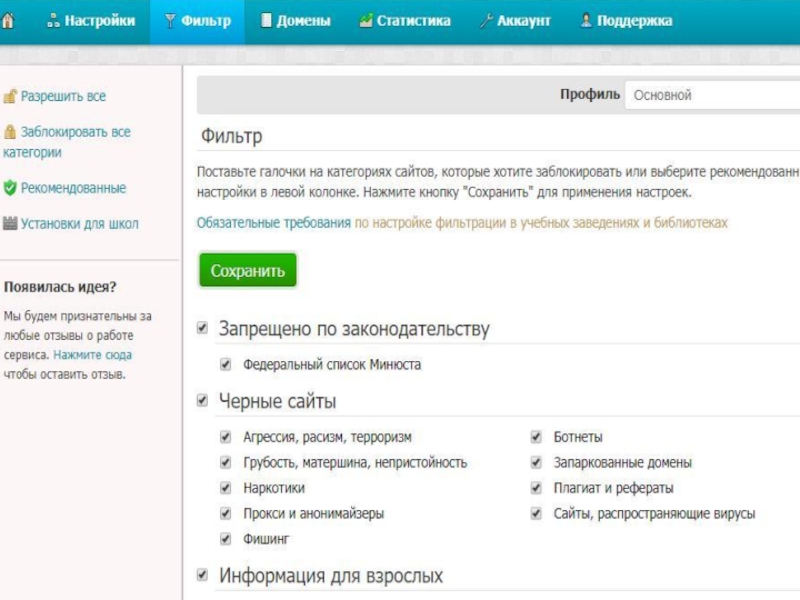
Task: Uncheck Грубость, матершина, непристойность
Action: (226, 462)
